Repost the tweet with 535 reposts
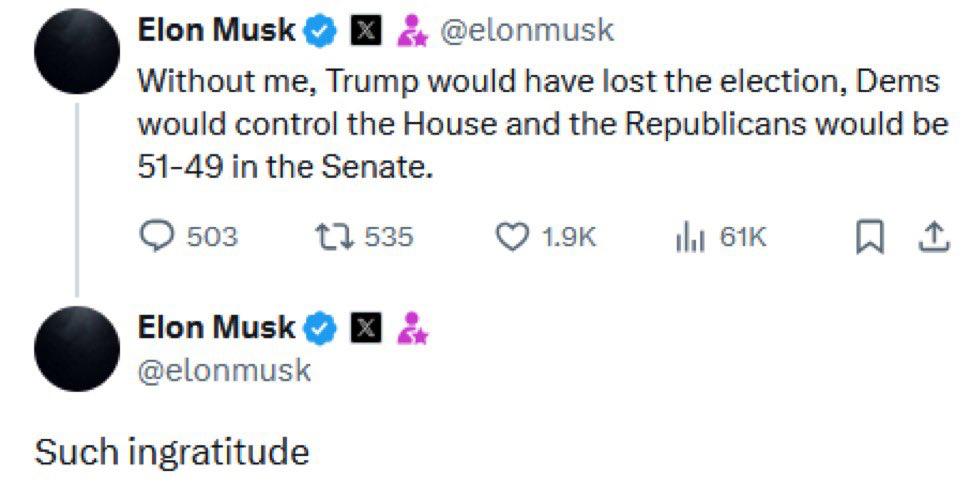970x501 pixels. pyautogui.click(x=328, y=237)
